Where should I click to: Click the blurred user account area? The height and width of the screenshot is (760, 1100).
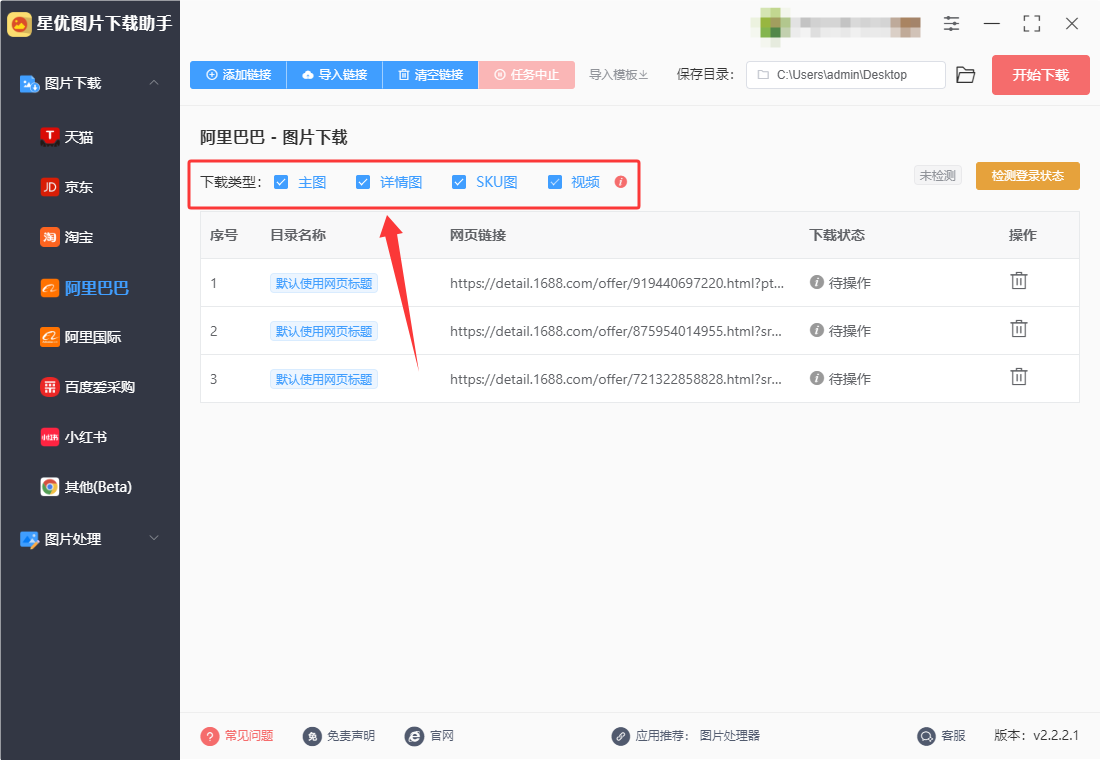(x=836, y=25)
